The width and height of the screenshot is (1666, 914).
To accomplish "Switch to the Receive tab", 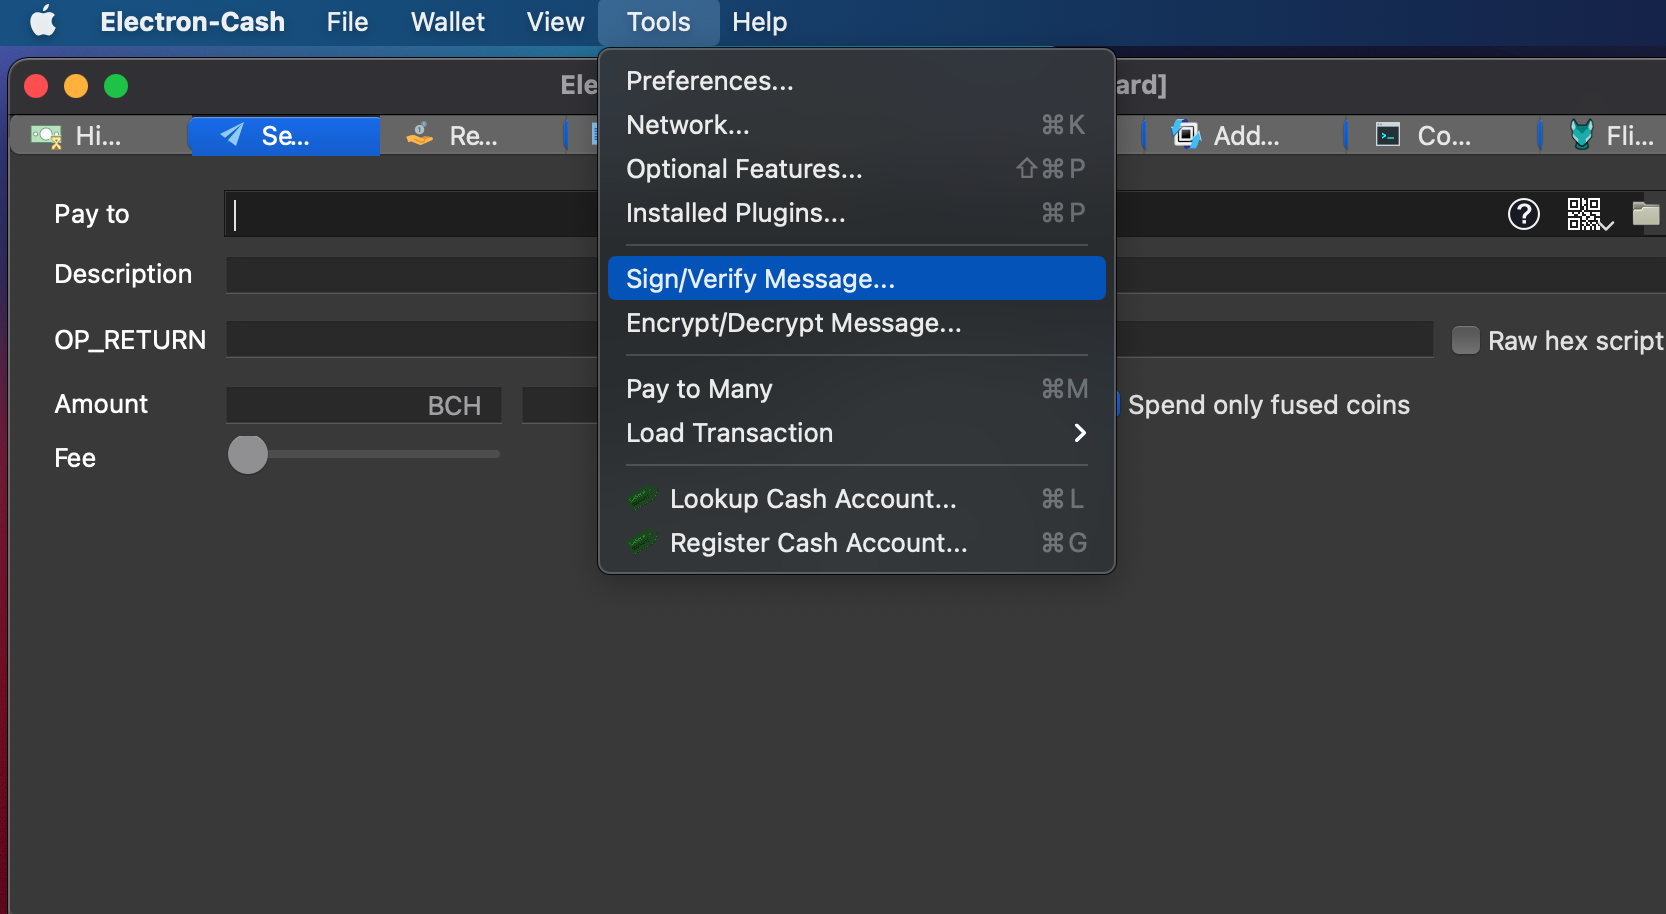I will coord(473,136).
